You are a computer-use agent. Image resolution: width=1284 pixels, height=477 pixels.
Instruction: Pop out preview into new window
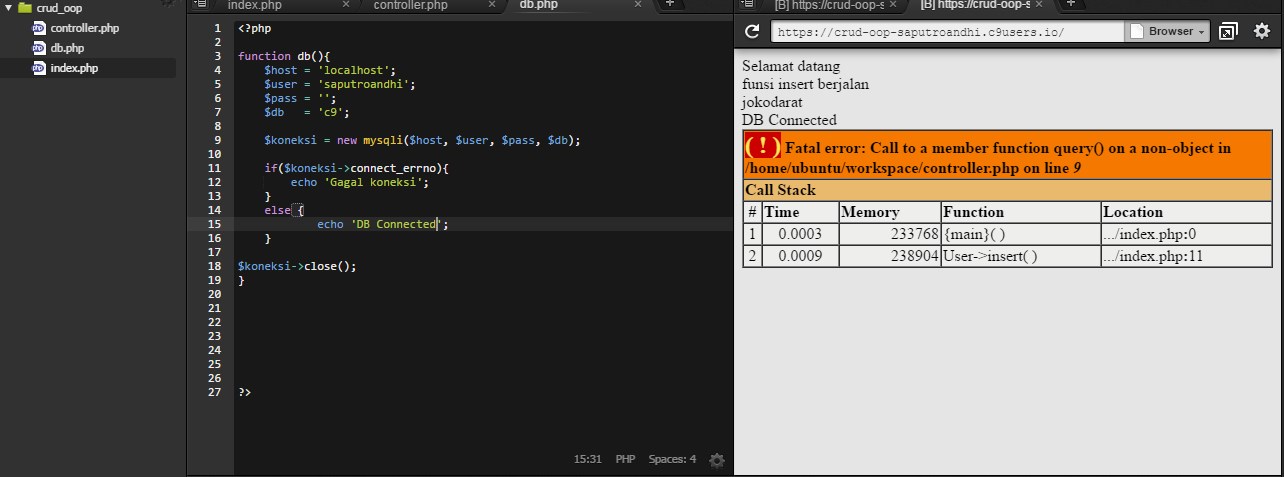coord(1228,31)
